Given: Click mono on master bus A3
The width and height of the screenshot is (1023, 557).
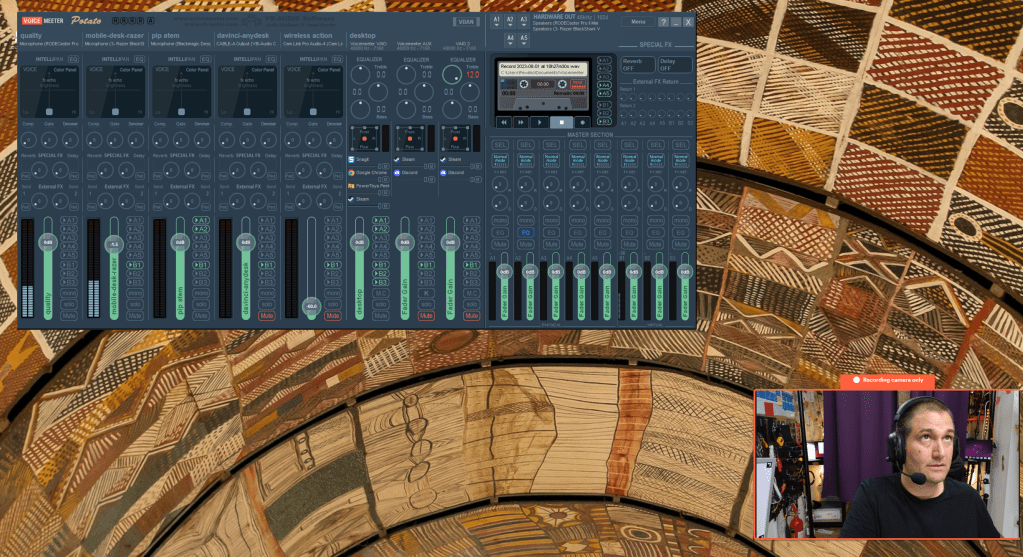Looking at the screenshot, I should (x=551, y=220).
